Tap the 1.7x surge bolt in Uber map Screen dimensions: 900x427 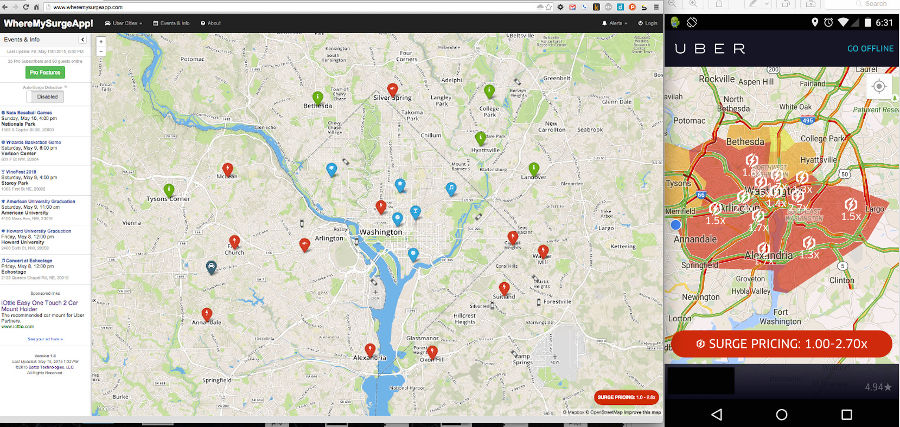pyautogui.click(x=758, y=215)
